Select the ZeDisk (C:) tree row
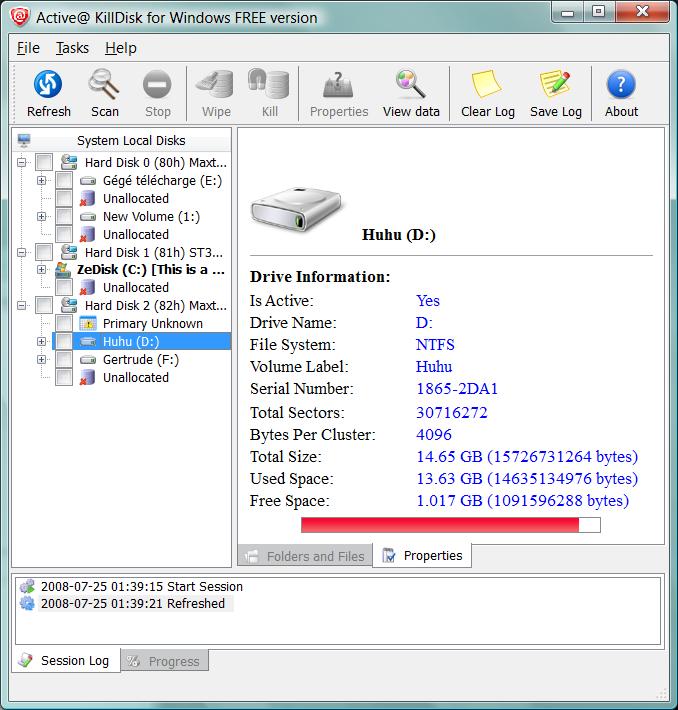678x710 pixels. (x=140, y=269)
